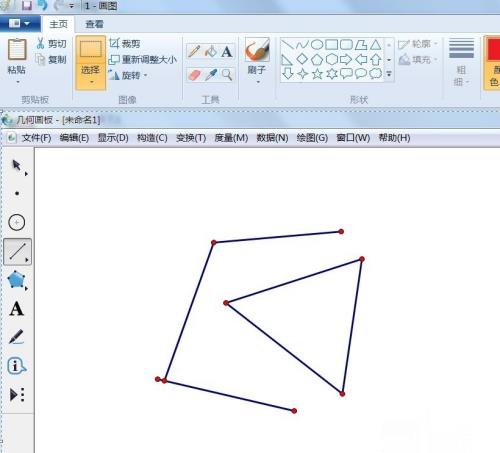Click the Copy (复制) button
This screenshot has height=453, width=500.
click(x=51, y=59)
